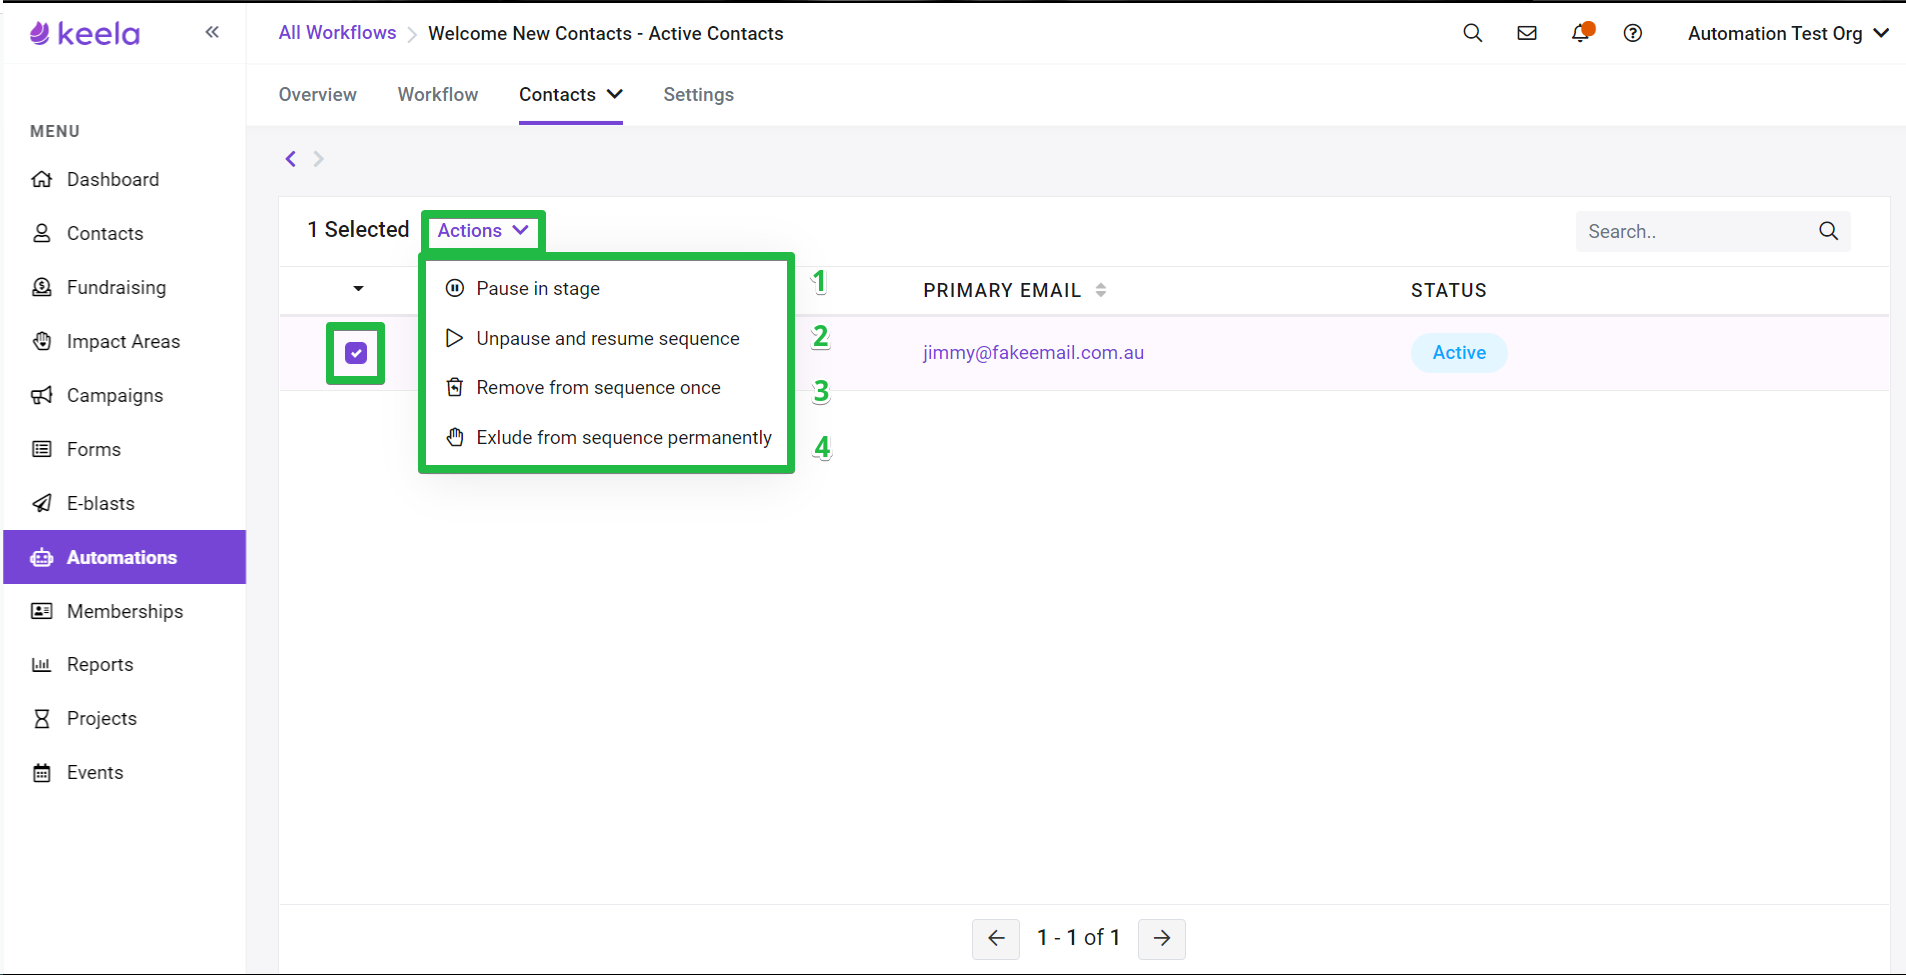Click the 1 - 1 of 1 pagination text
The width and height of the screenshot is (1906, 975).
pos(1078,937)
